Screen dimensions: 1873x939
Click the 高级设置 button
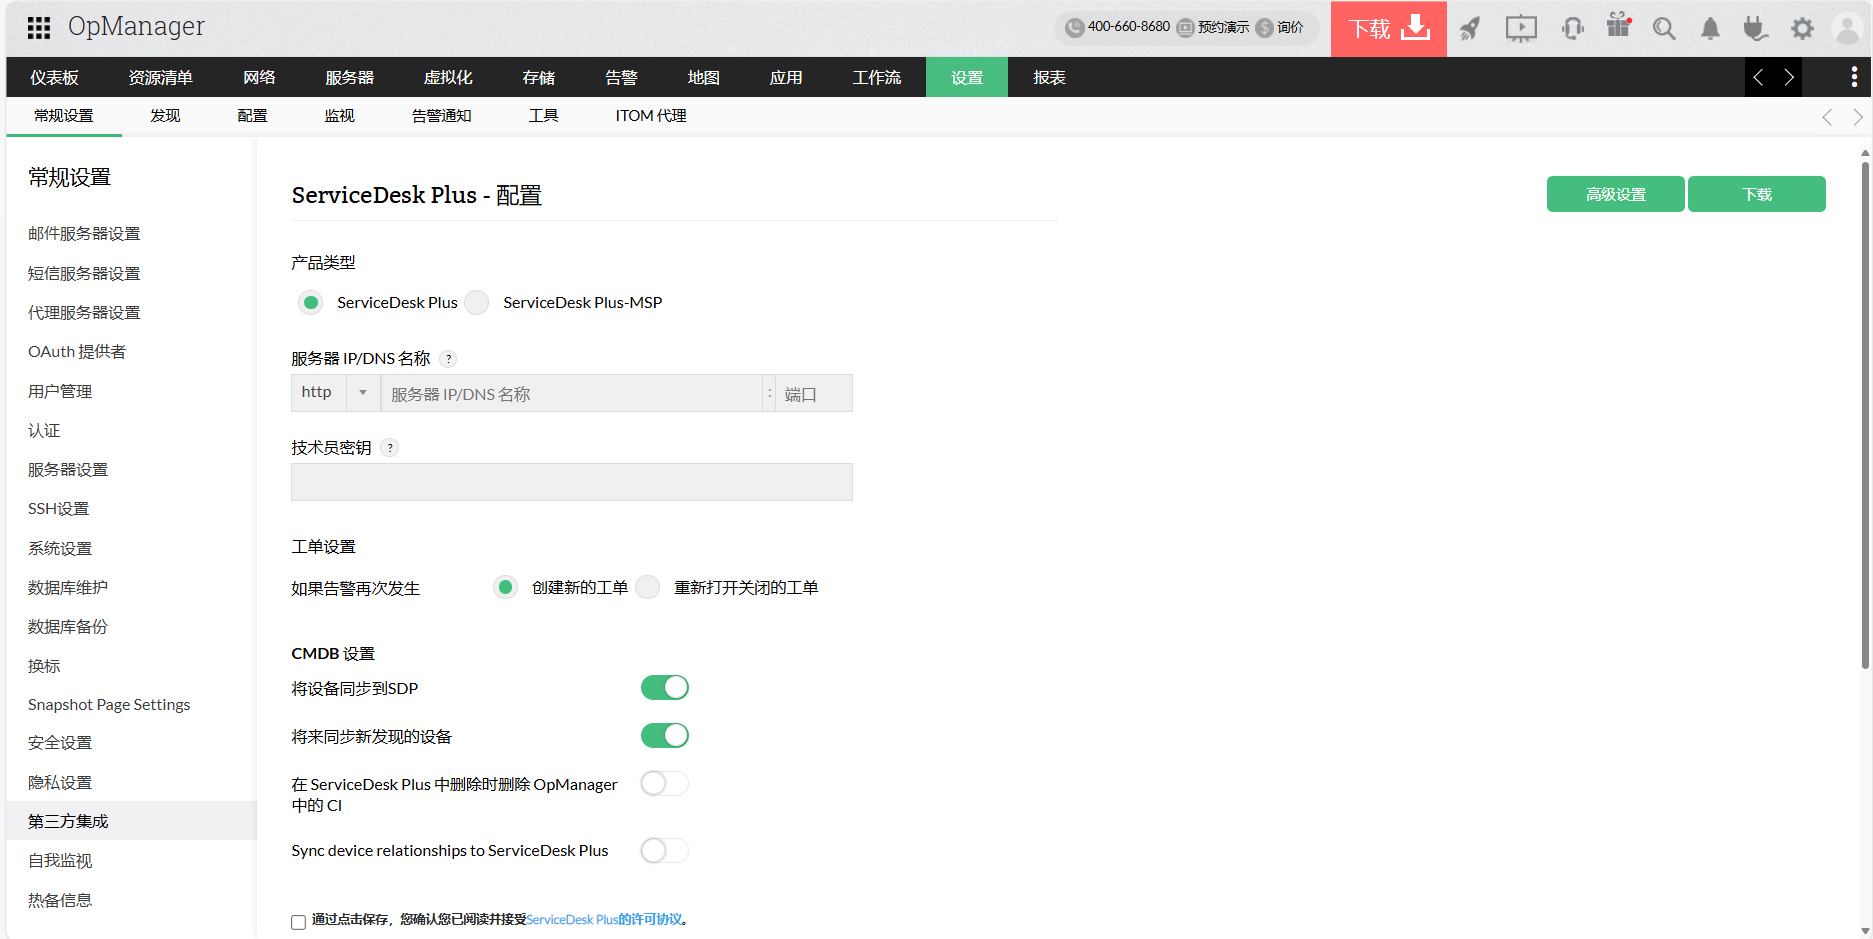click(x=1615, y=194)
